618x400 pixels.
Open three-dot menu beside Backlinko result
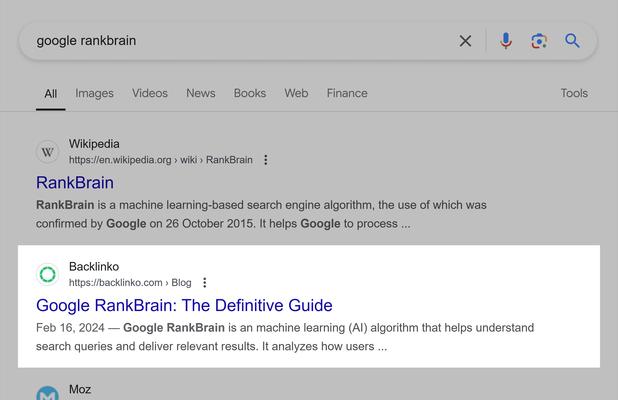coord(204,283)
